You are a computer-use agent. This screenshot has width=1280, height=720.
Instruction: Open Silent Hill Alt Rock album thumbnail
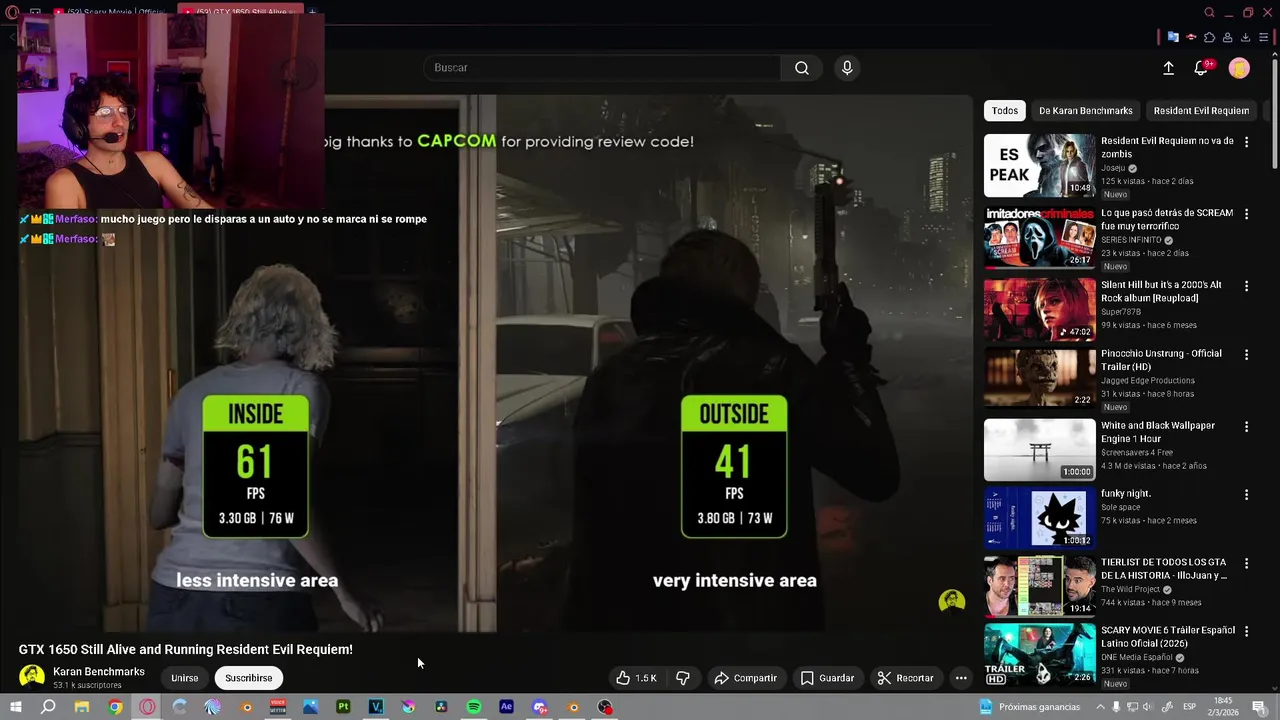pyautogui.click(x=1040, y=309)
